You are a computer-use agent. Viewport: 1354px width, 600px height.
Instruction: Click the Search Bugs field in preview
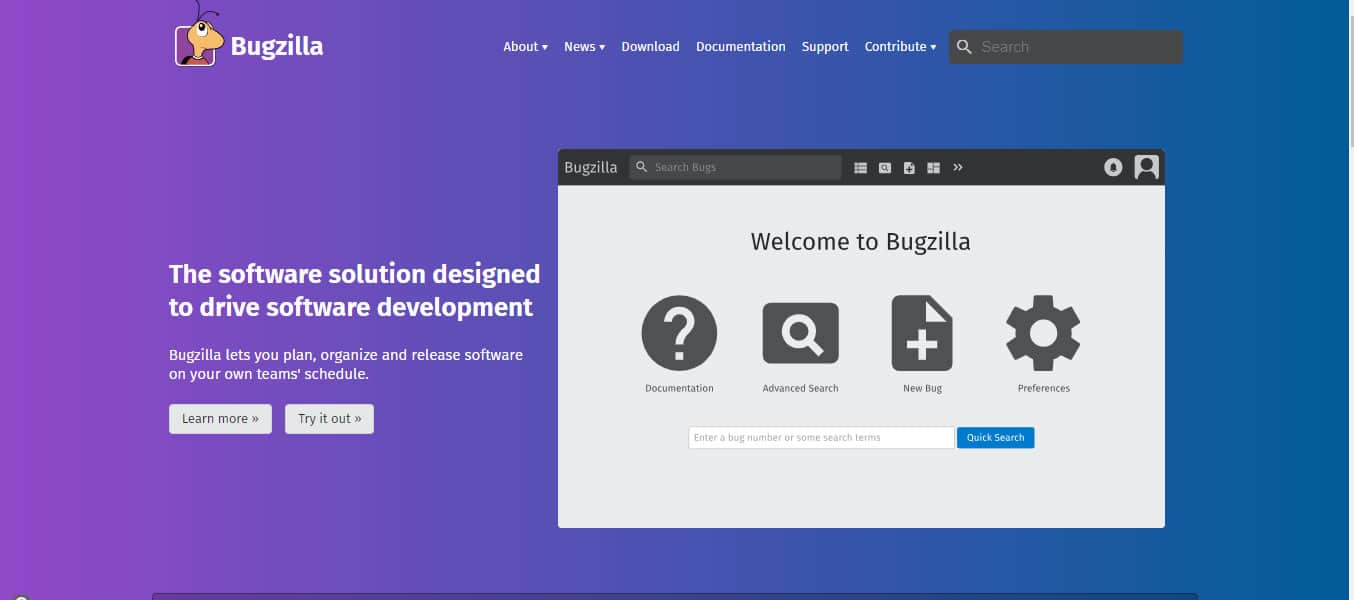(x=736, y=167)
